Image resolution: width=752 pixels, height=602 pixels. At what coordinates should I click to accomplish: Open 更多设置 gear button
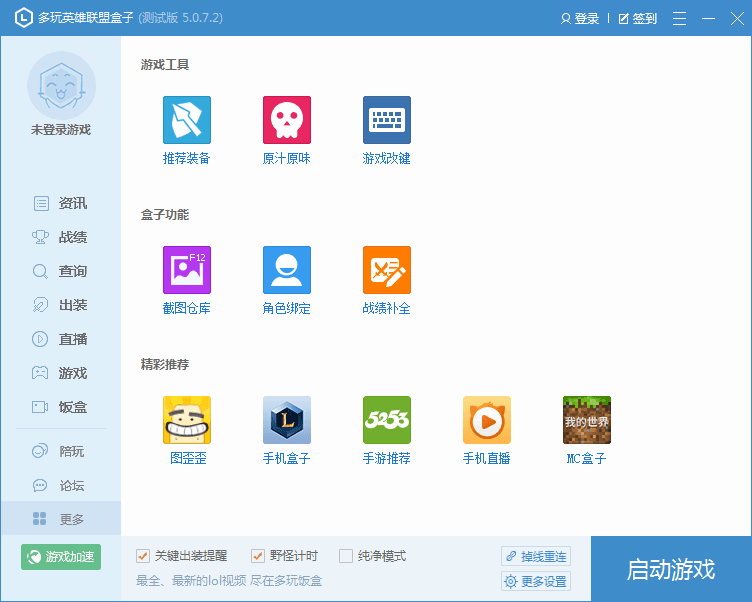pyautogui.click(x=536, y=581)
